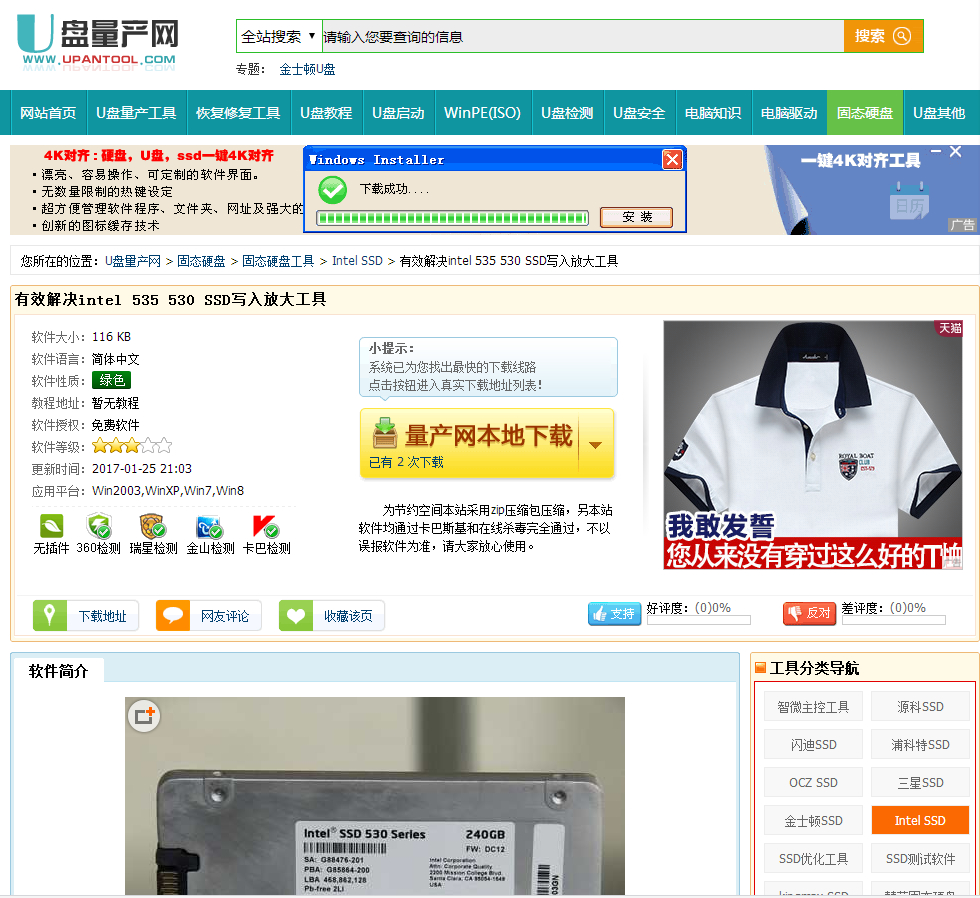Click the orange 搜索 button
980x898 pixels.
883,36
